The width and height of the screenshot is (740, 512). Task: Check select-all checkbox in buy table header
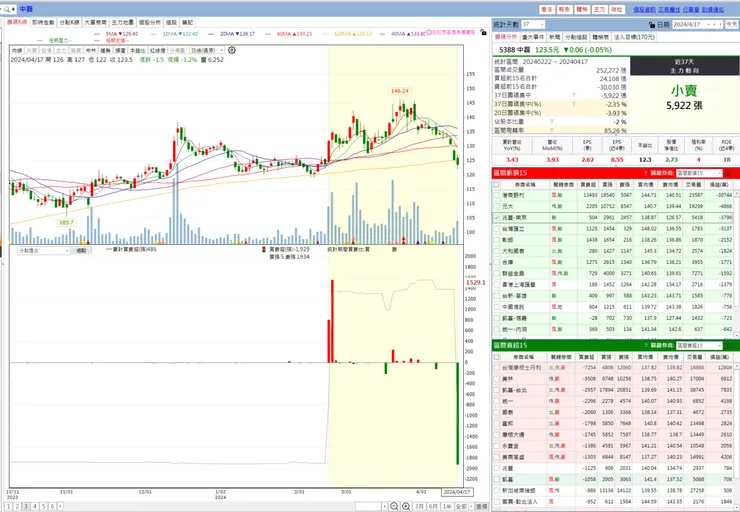496,185
